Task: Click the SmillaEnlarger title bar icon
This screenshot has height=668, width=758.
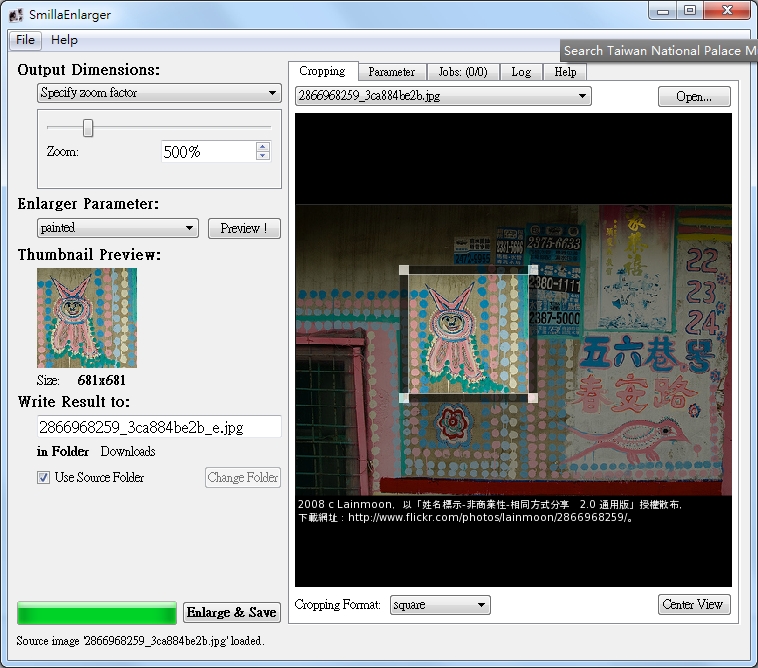Action: (15, 15)
